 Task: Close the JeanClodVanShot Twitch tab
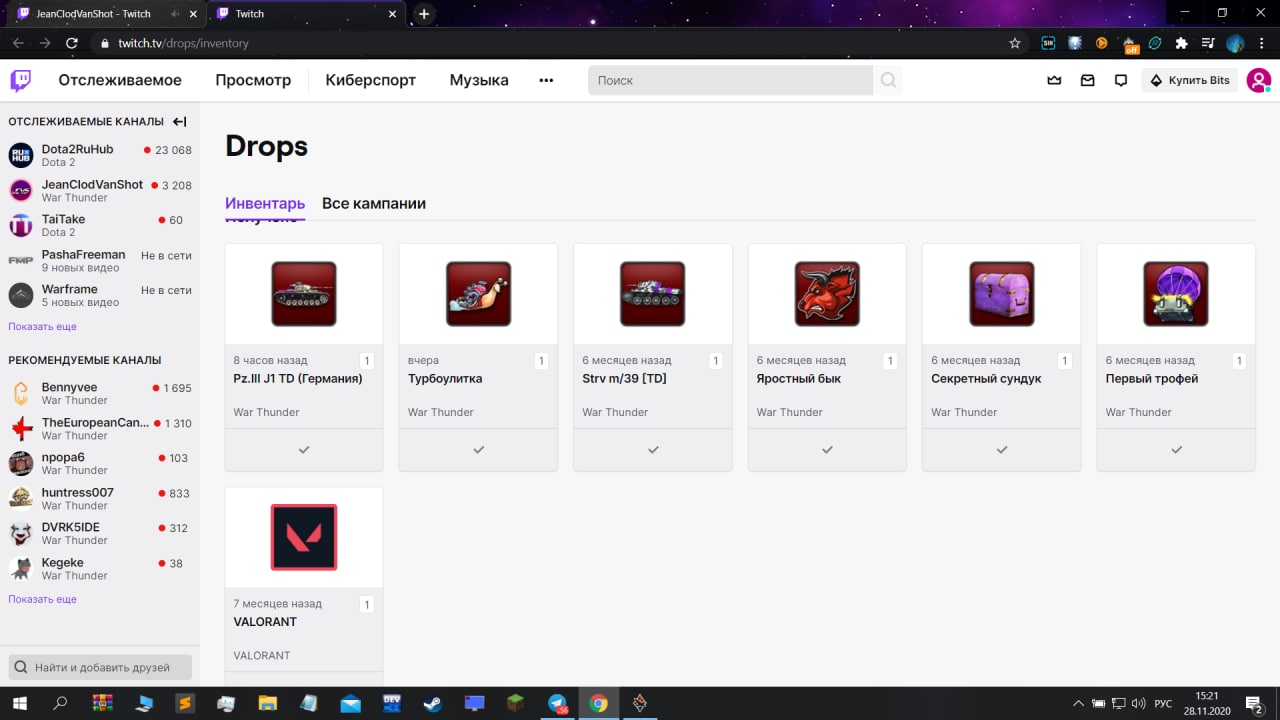pyautogui.click(x=192, y=14)
